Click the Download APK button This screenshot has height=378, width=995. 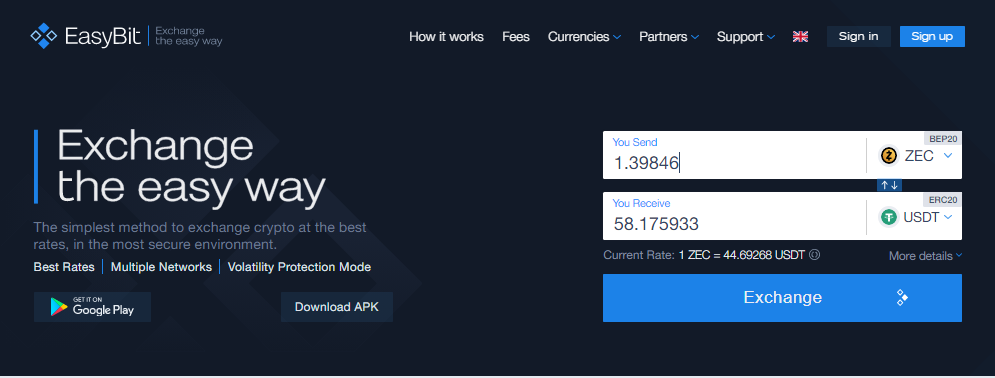pyautogui.click(x=337, y=307)
